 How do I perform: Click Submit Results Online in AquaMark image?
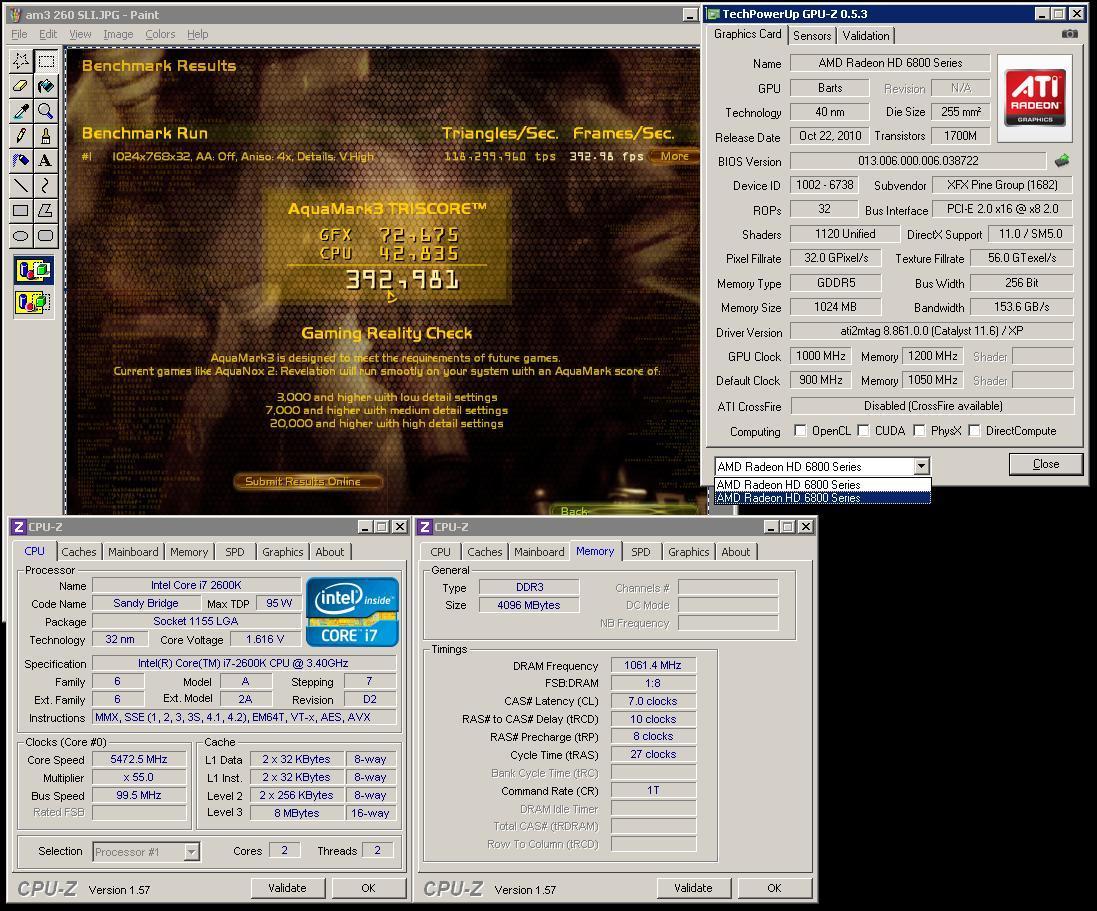click(308, 481)
